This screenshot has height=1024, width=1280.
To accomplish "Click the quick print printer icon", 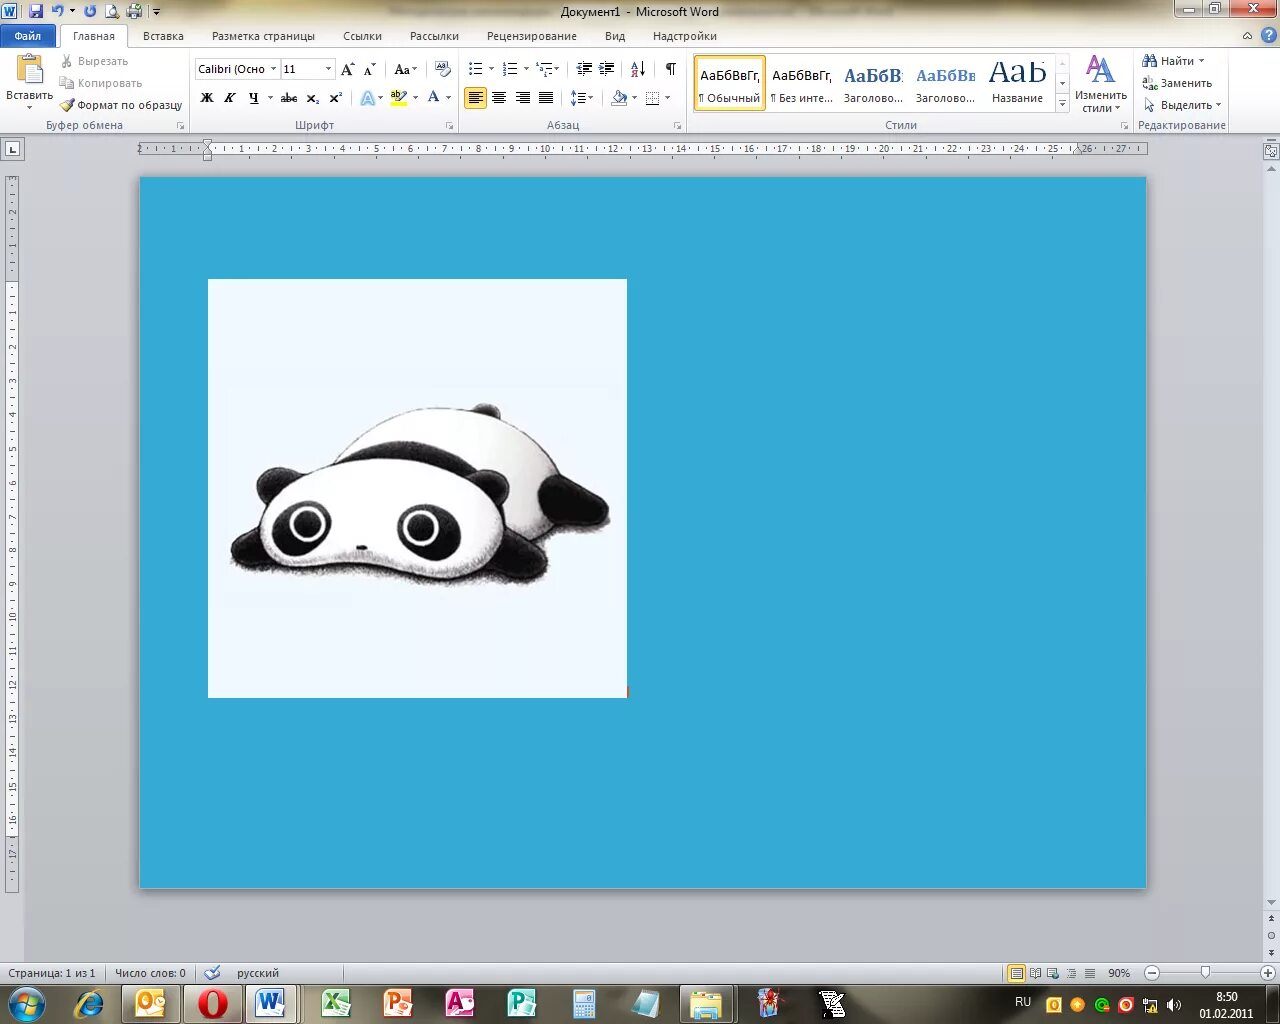I will tap(134, 12).
